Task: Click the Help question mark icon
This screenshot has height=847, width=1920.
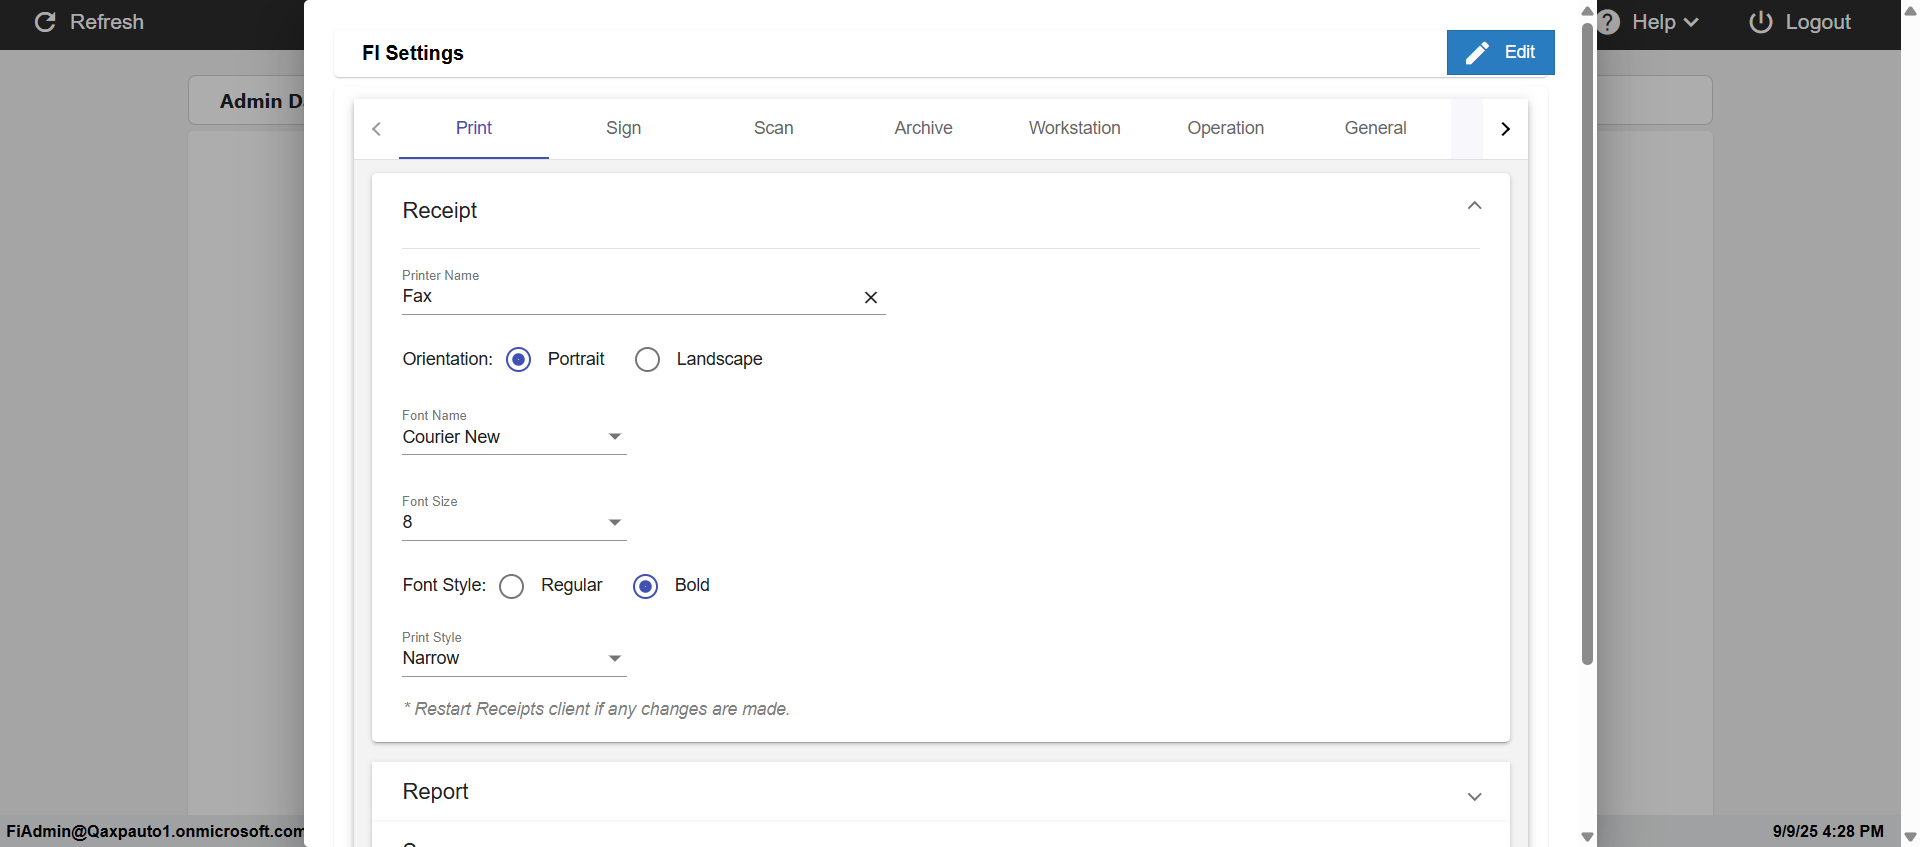Action: 1609,22
